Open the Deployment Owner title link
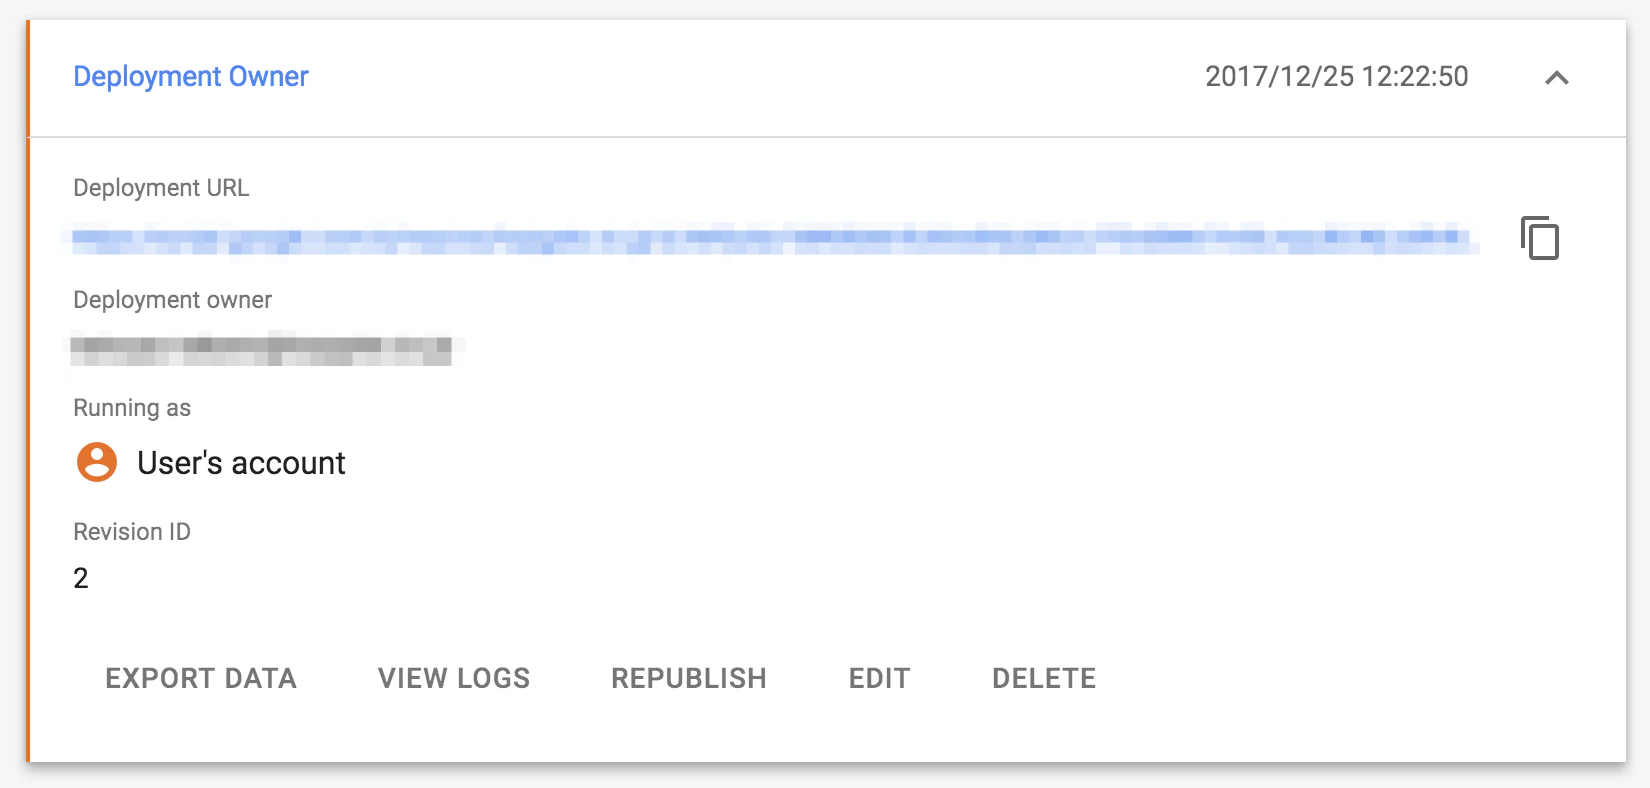Screen dimensions: 1650x788 pyautogui.click(x=191, y=76)
